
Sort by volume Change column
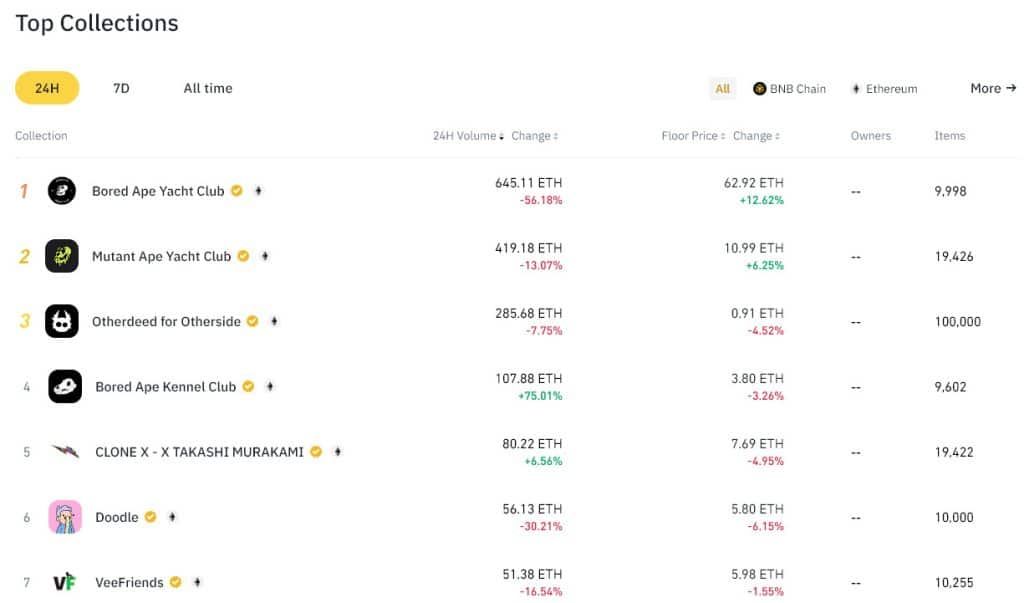coord(535,136)
